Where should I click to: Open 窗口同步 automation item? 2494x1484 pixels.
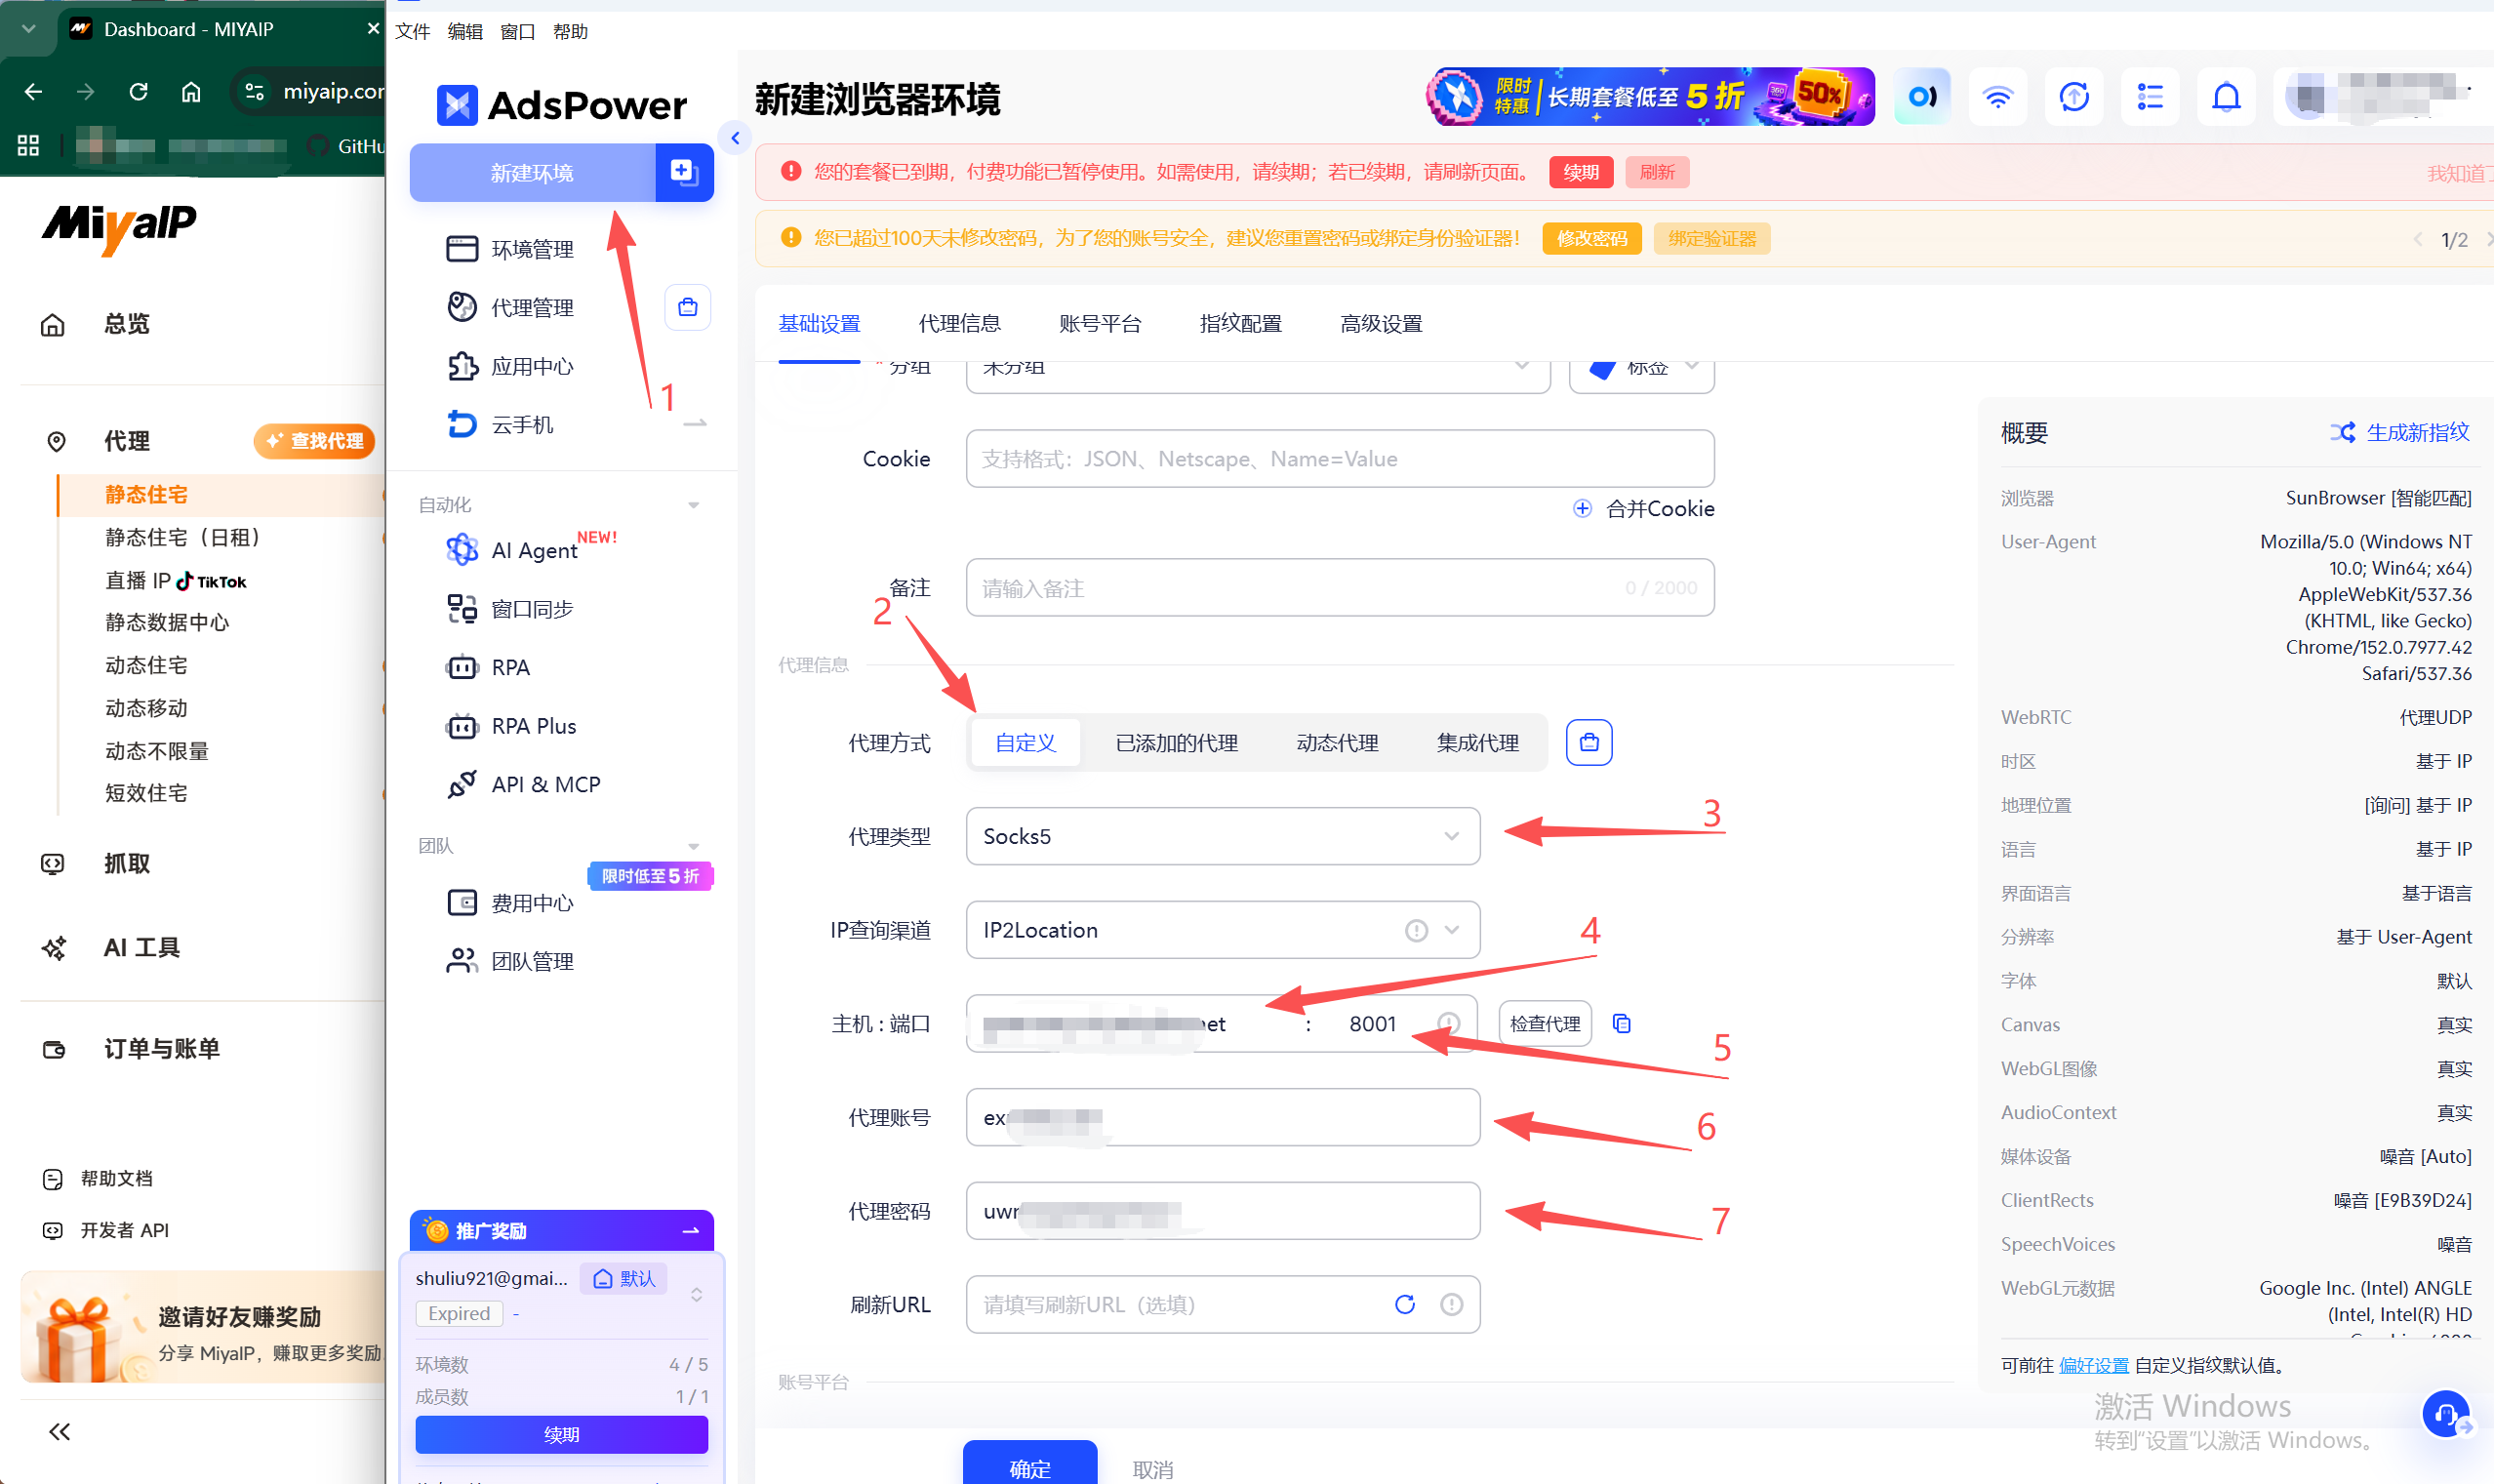point(510,608)
